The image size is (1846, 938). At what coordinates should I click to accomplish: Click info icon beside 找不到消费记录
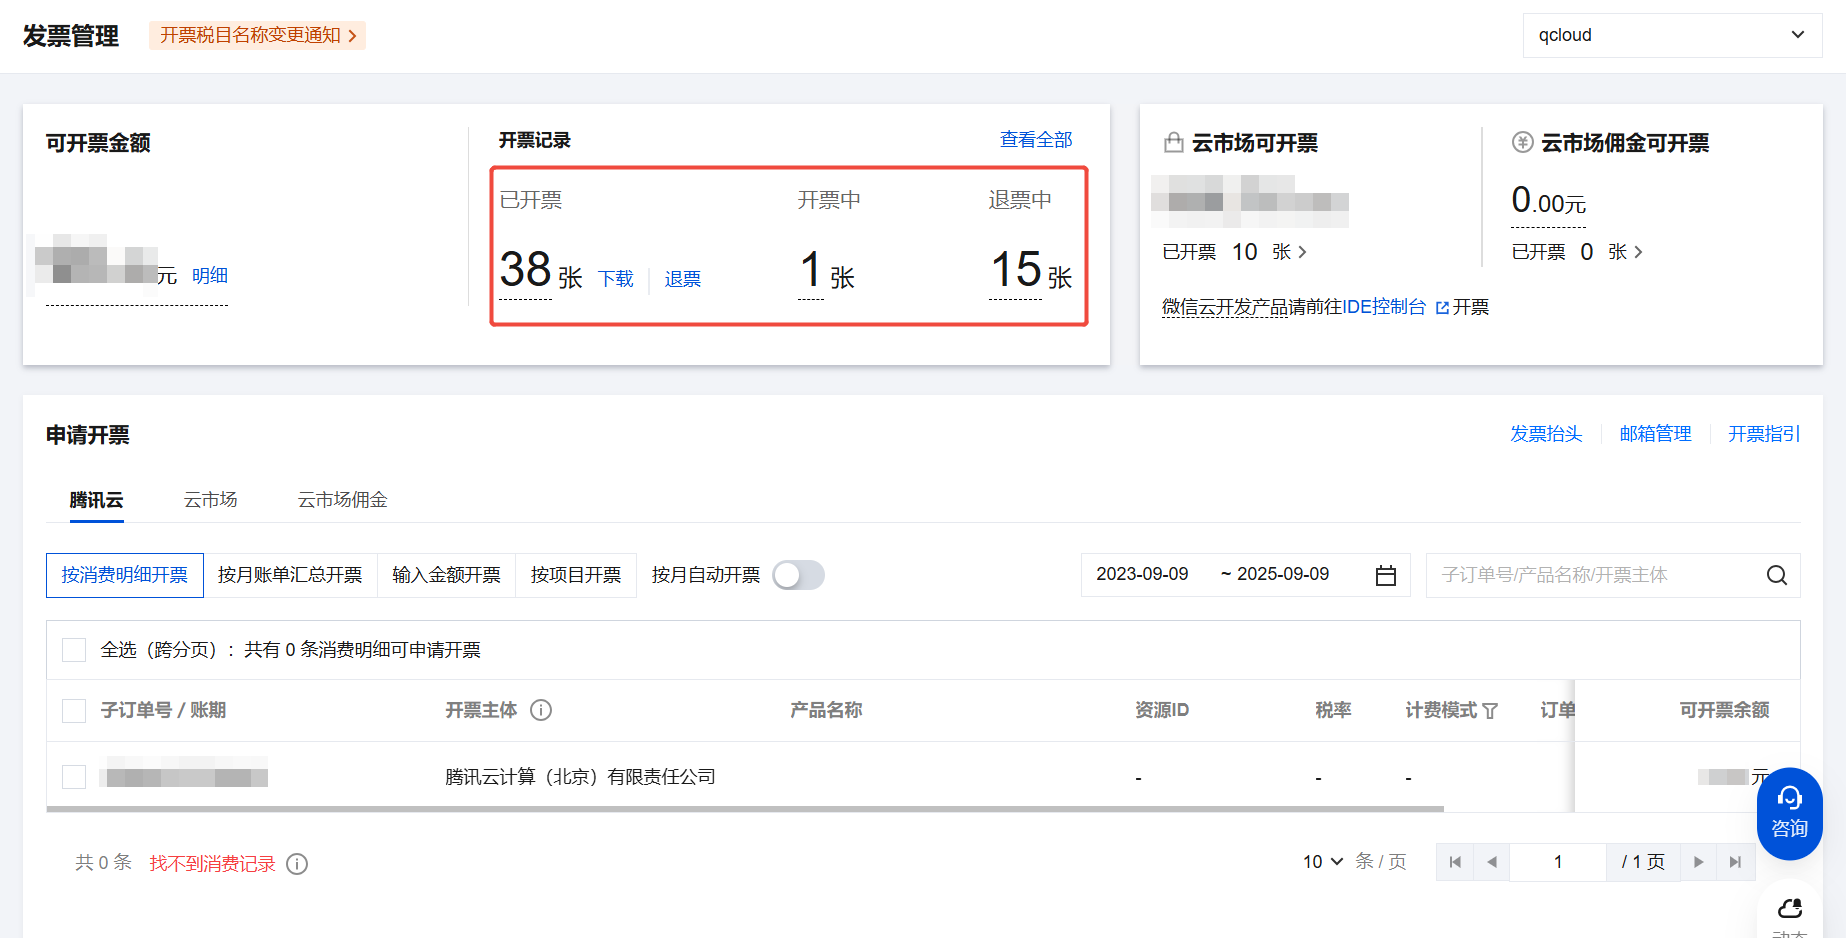pos(297,864)
